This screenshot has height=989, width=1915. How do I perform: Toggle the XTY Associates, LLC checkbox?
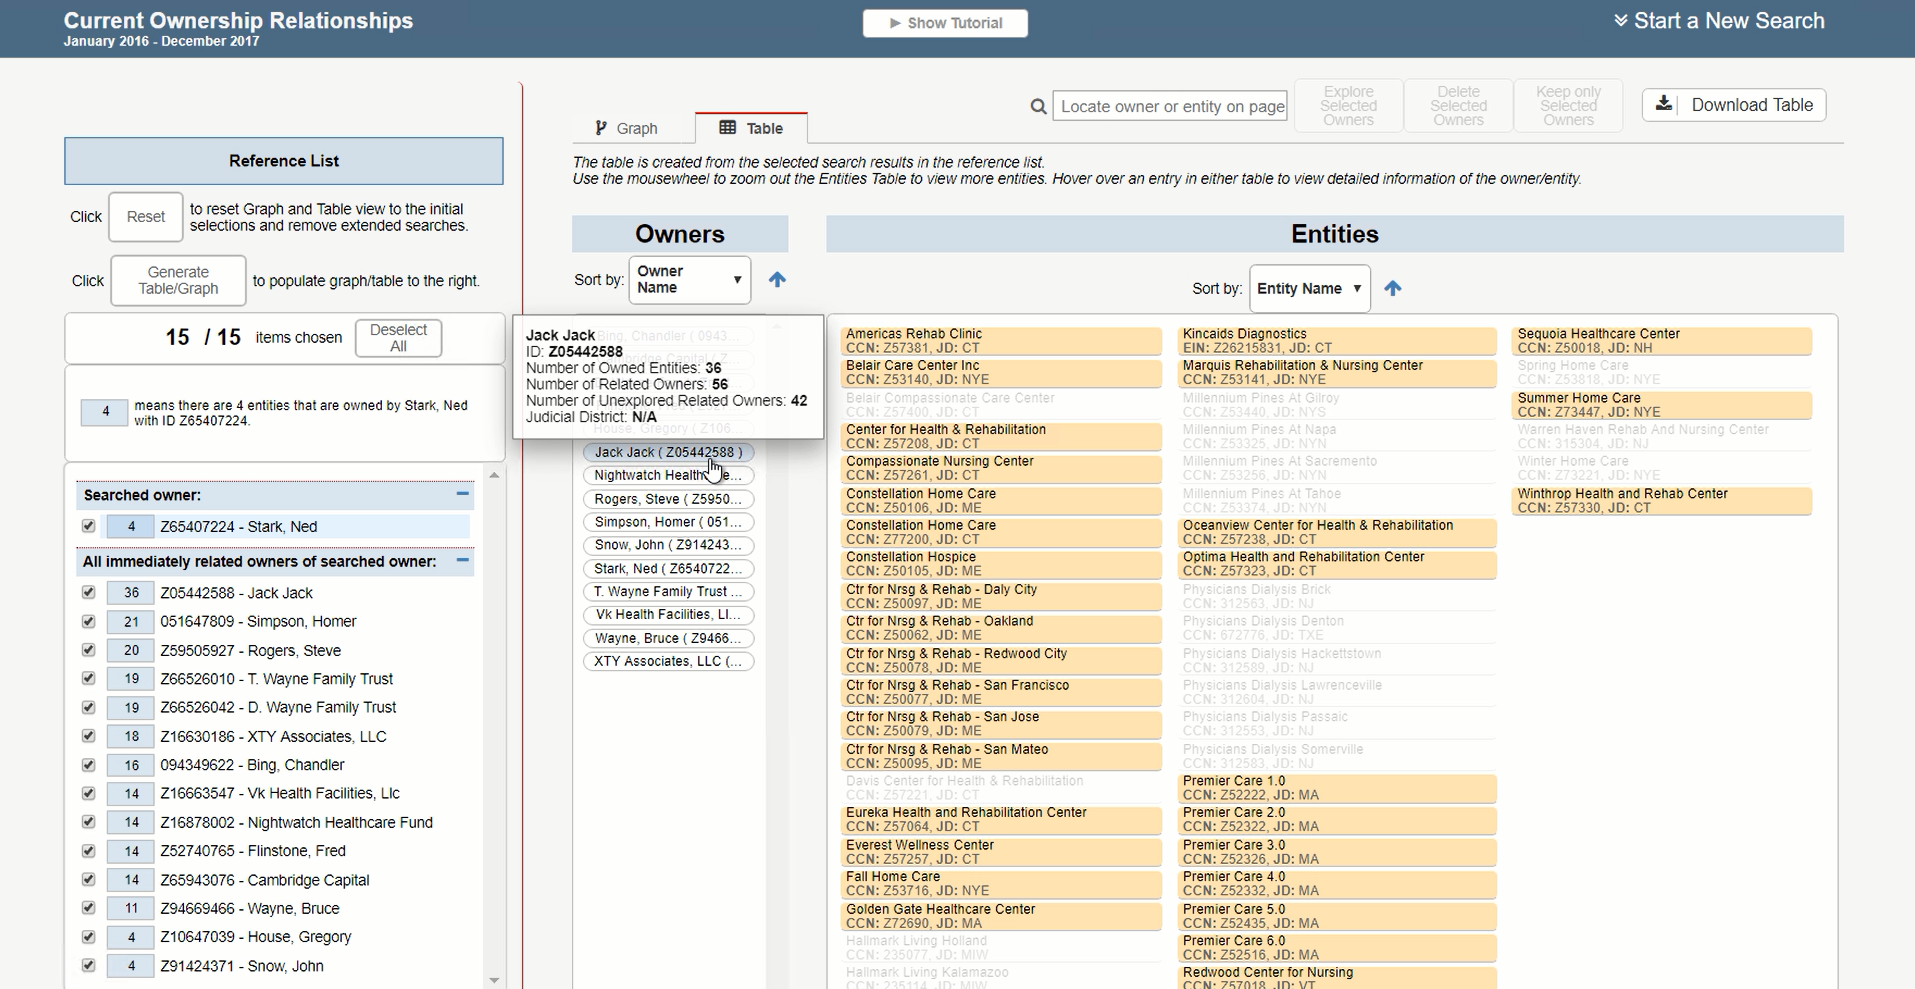(x=88, y=736)
